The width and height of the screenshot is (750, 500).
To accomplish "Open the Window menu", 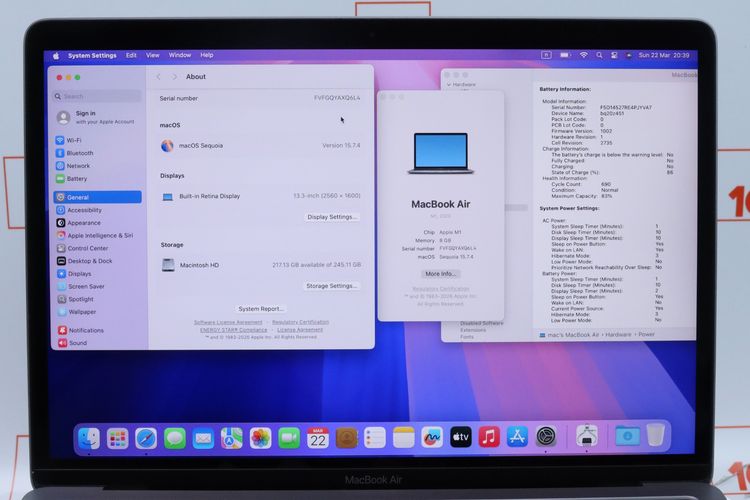I will tap(180, 55).
